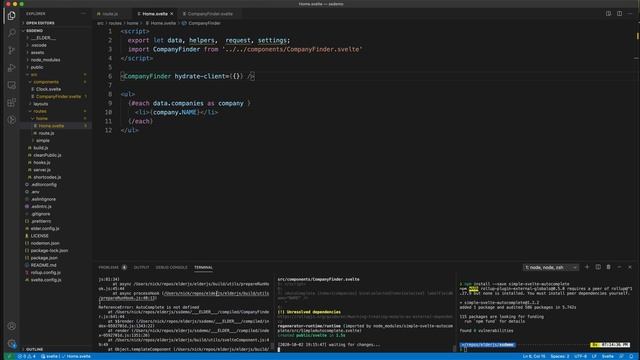This screenshot has width=640, height=360.
Task: Click the open changes icon in editor toolbar
Action: coord(608,13)
